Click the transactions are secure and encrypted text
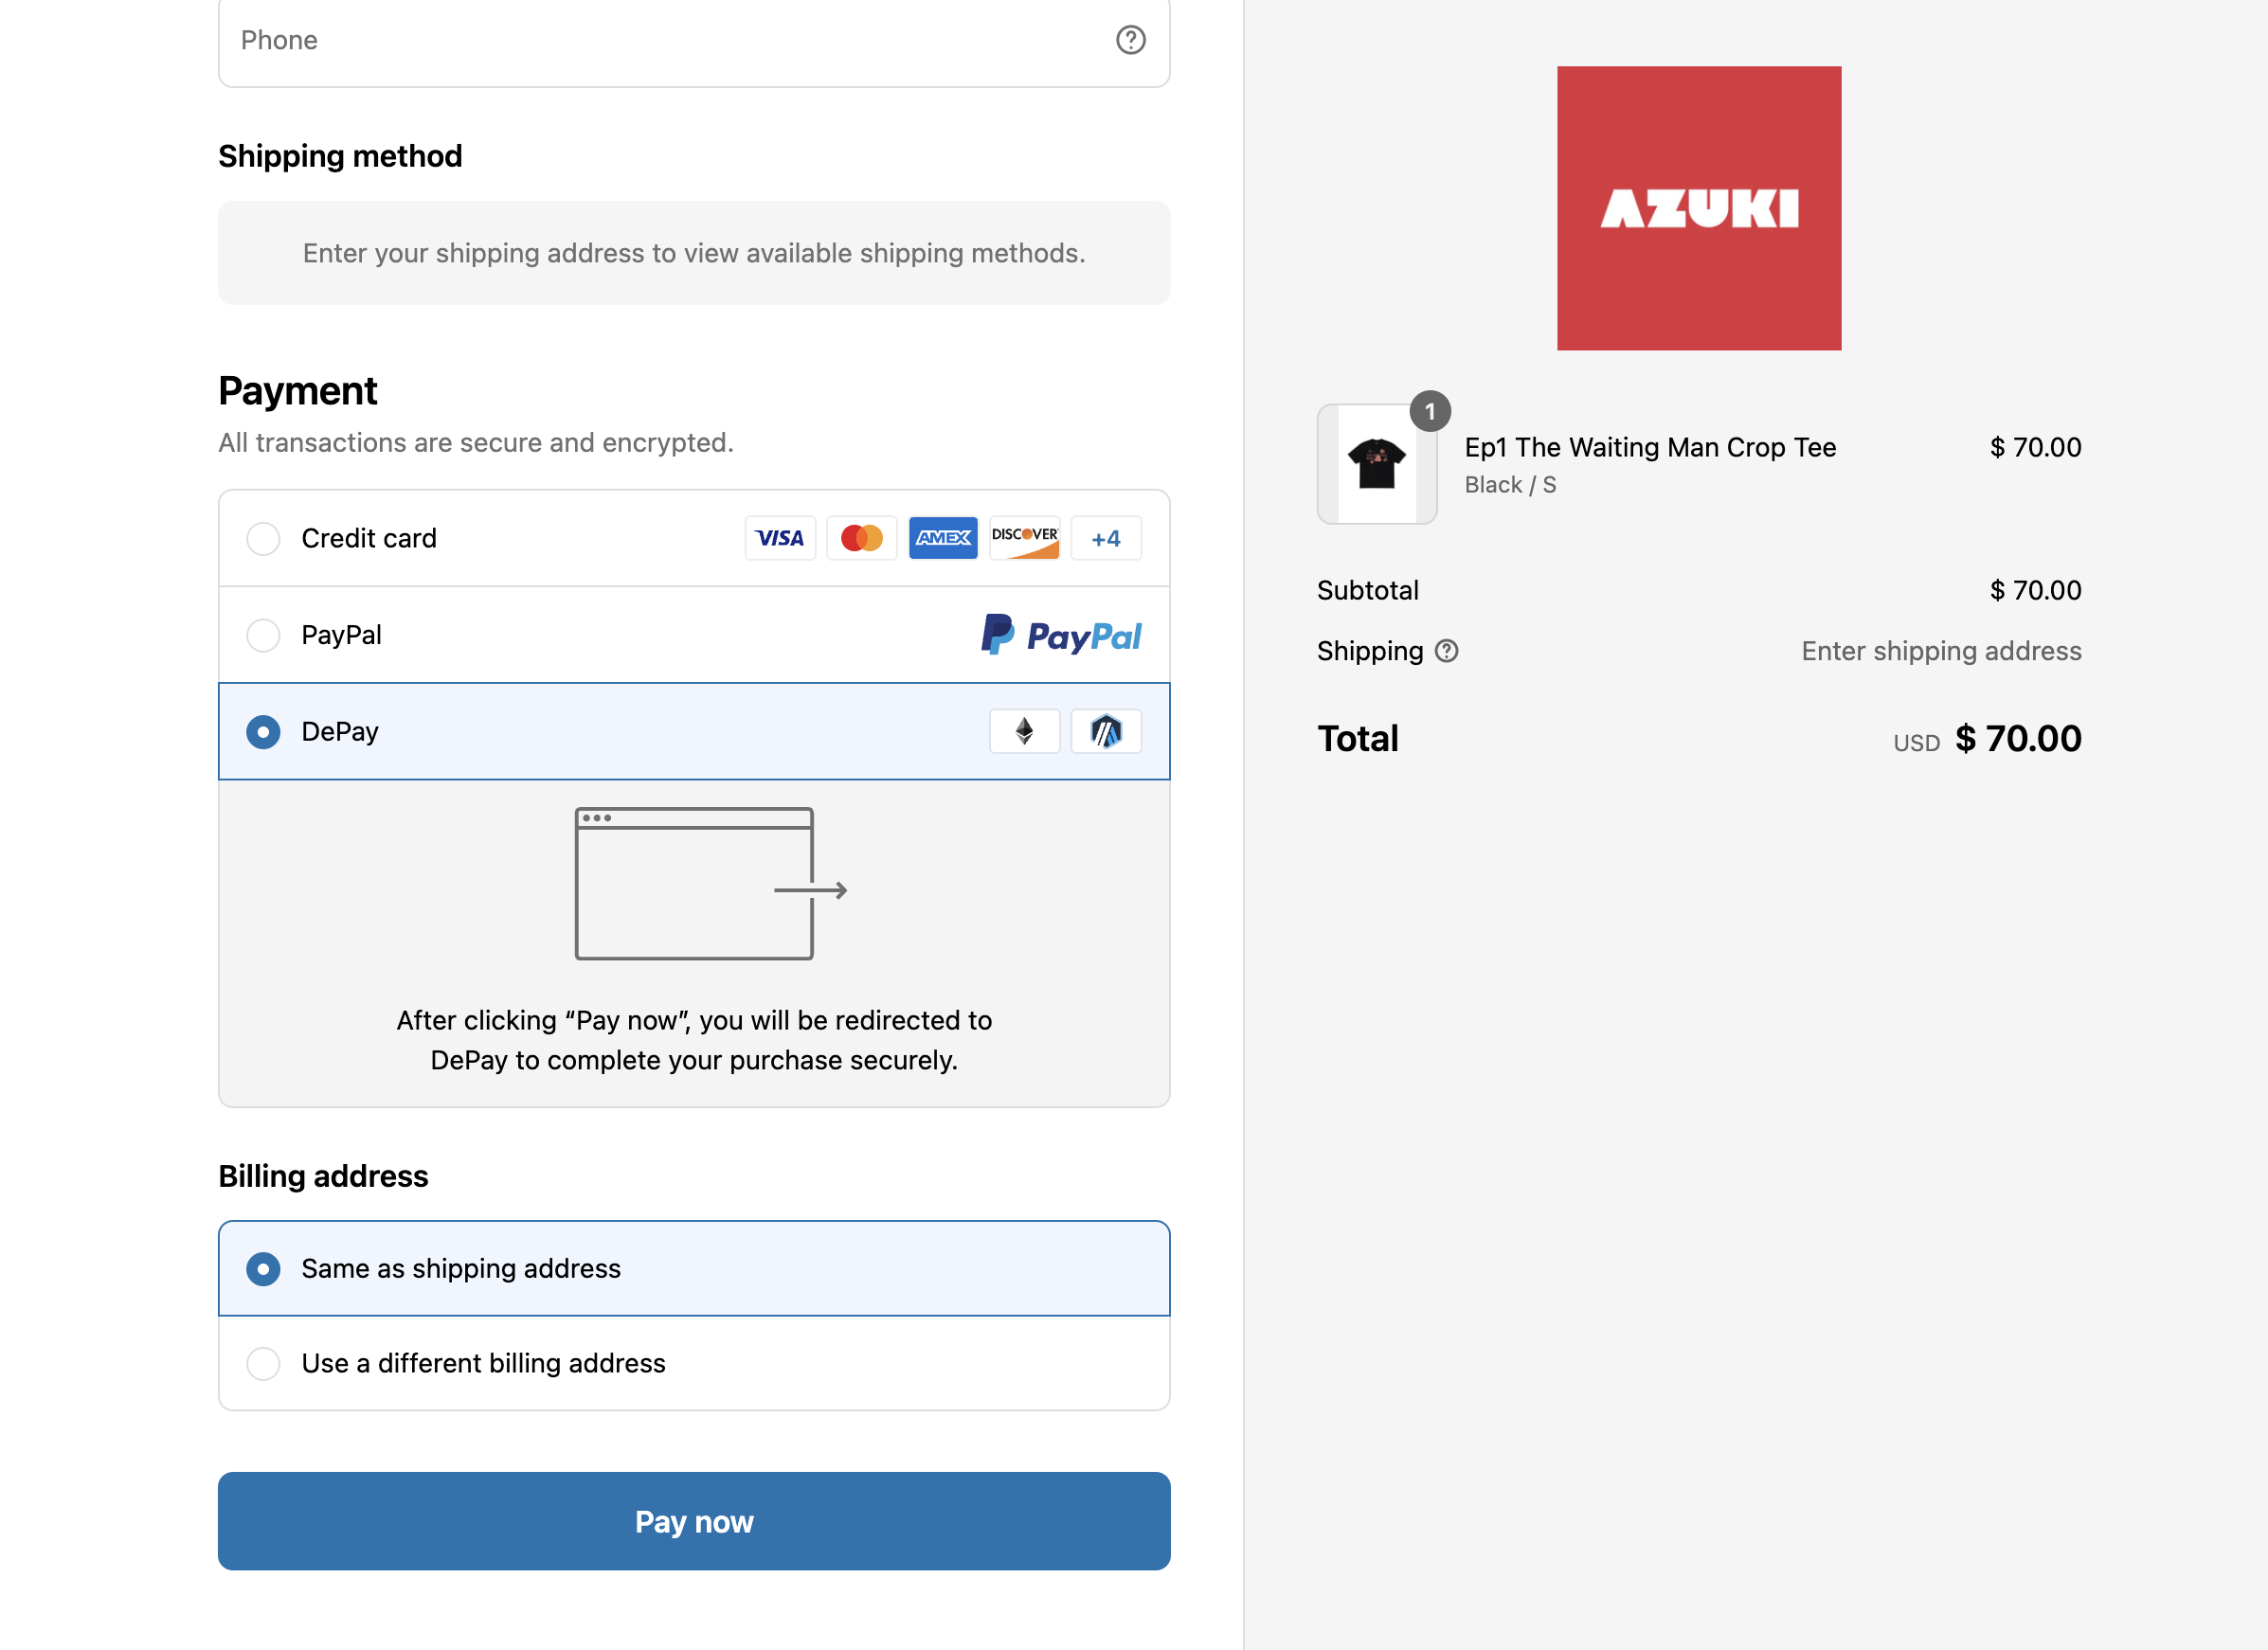This screenshot has height=1650, width=2268. (476, 443)
